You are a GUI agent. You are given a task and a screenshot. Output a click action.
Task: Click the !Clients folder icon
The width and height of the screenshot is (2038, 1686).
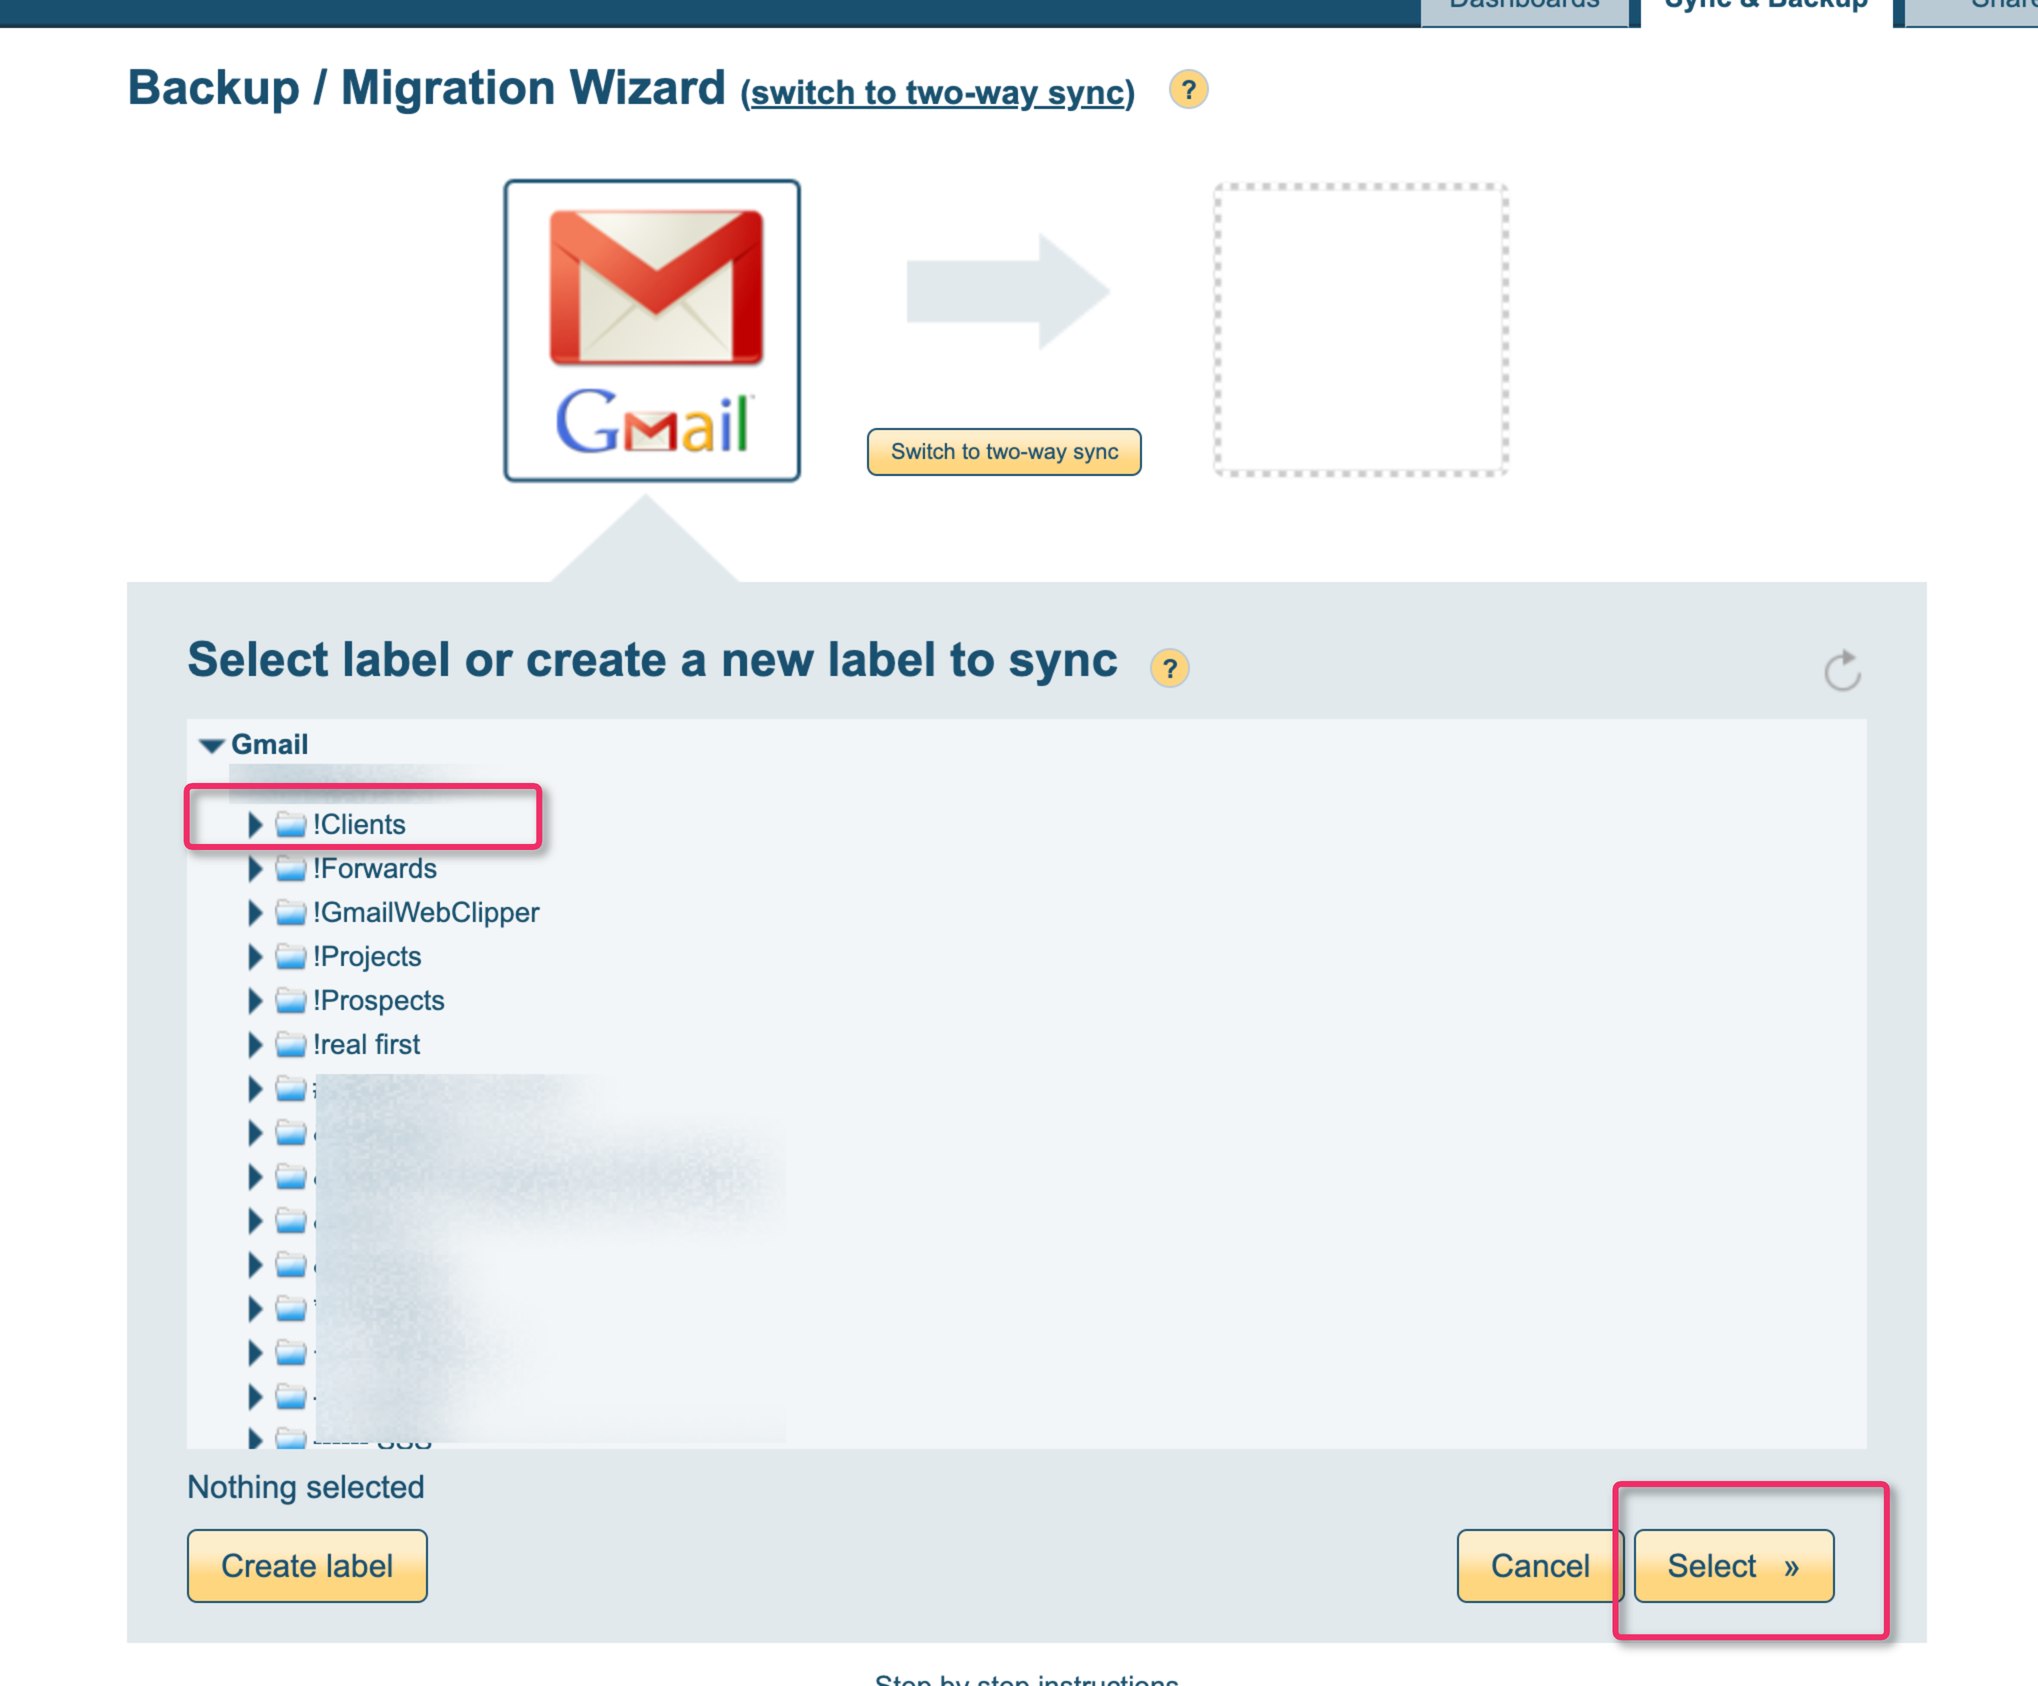(290, 824)
